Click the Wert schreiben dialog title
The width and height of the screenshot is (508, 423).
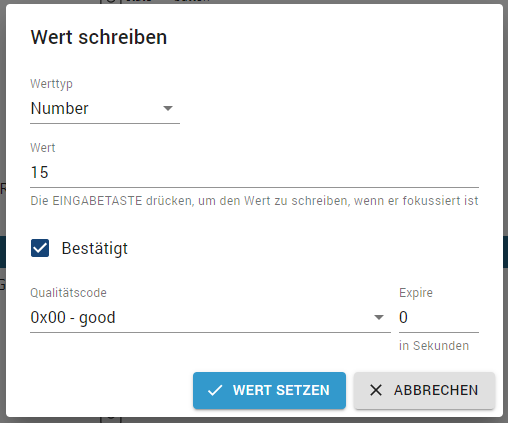(99, 37)
